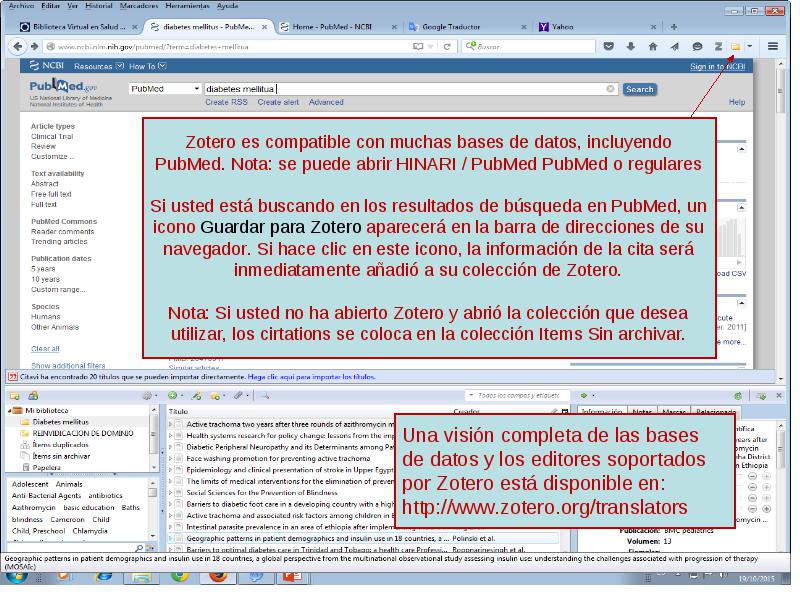
Task: Close the Zotero pane with X
Action: (779, 395)
